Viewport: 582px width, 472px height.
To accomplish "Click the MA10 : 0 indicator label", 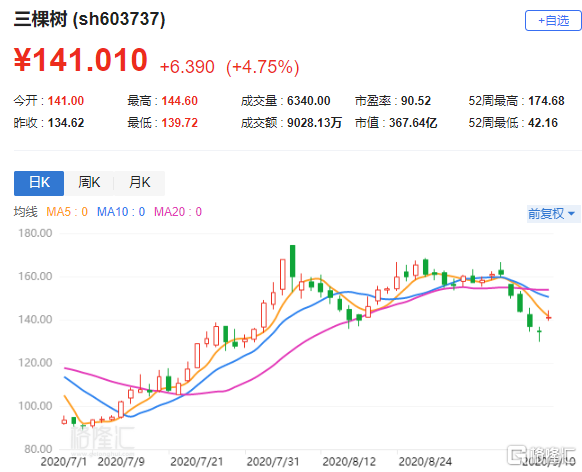I will [121, 212].
